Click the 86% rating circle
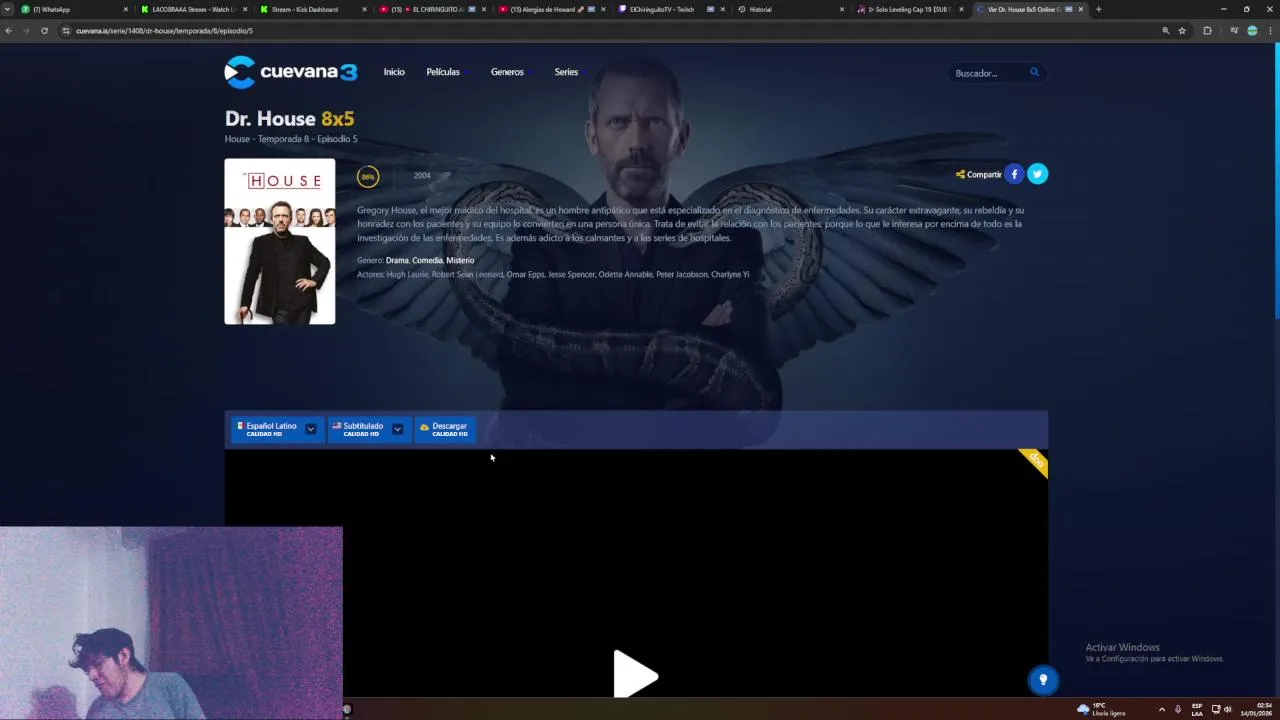This screenshot has height=720, width=1280. [368, 177]
